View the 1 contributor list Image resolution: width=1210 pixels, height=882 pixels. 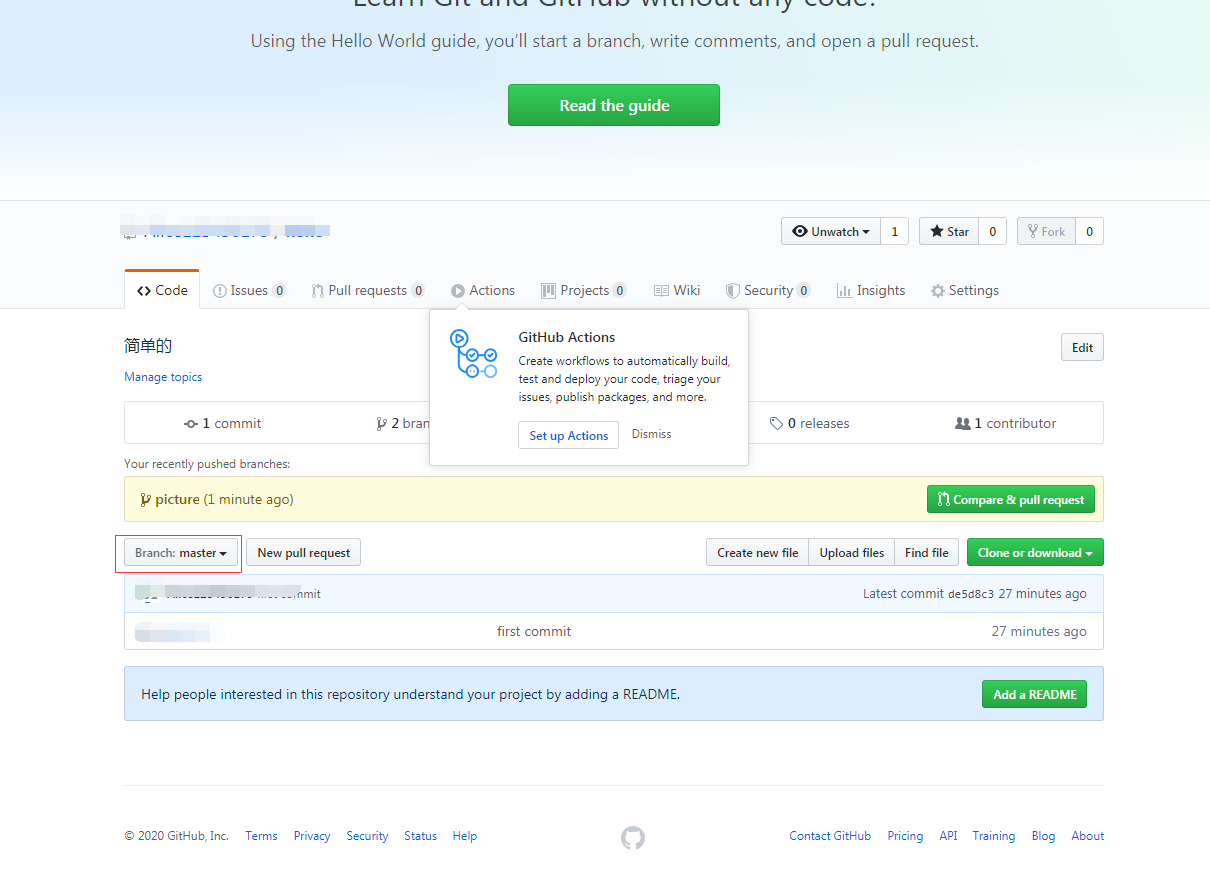pyautogui.click(x=1006, y=423)
